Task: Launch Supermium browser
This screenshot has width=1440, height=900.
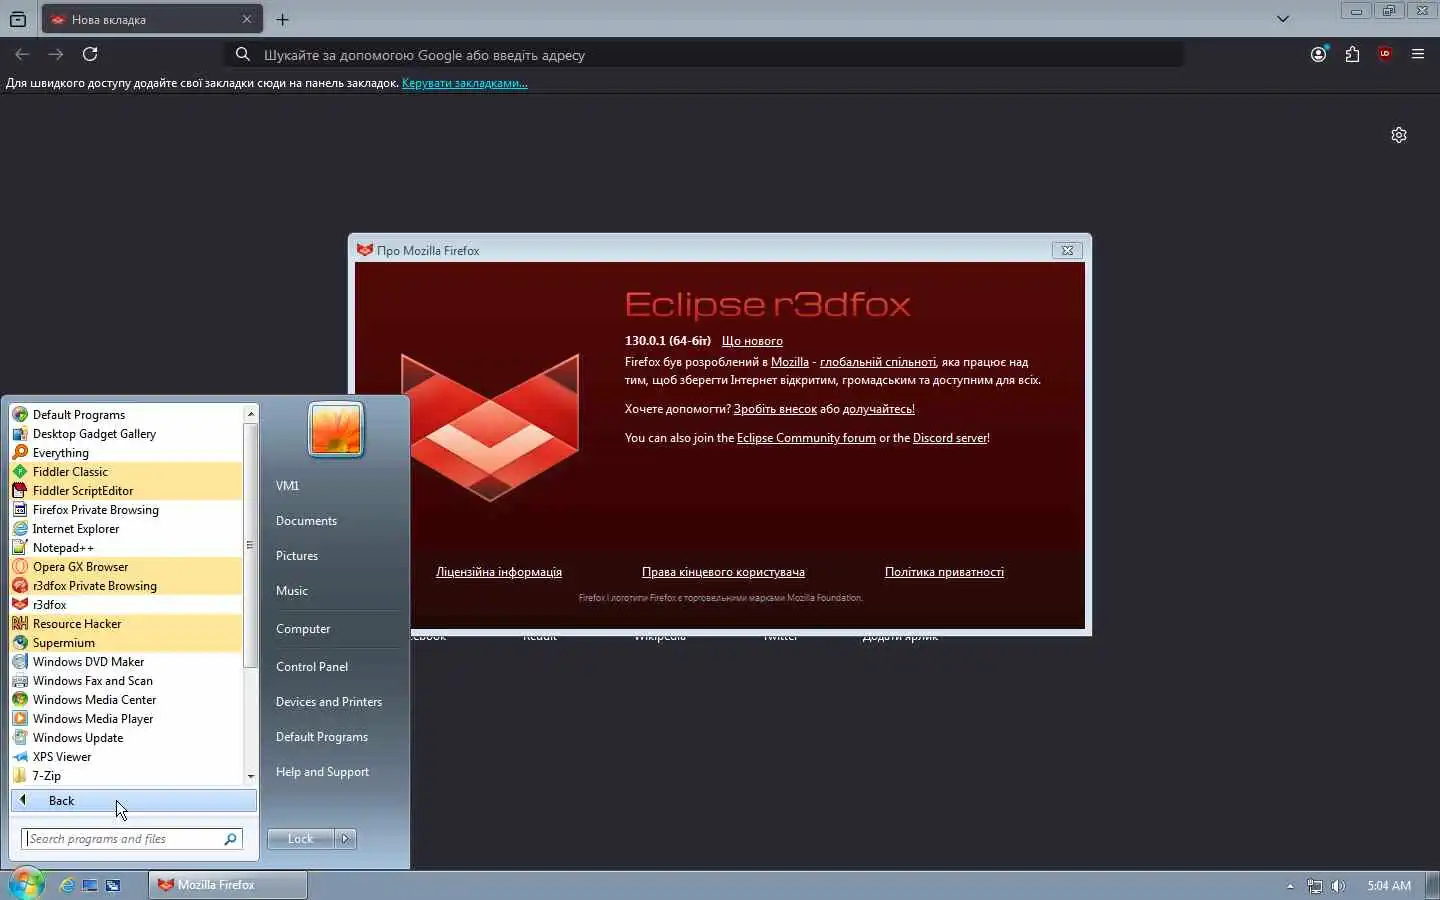Action: point(126,643)
